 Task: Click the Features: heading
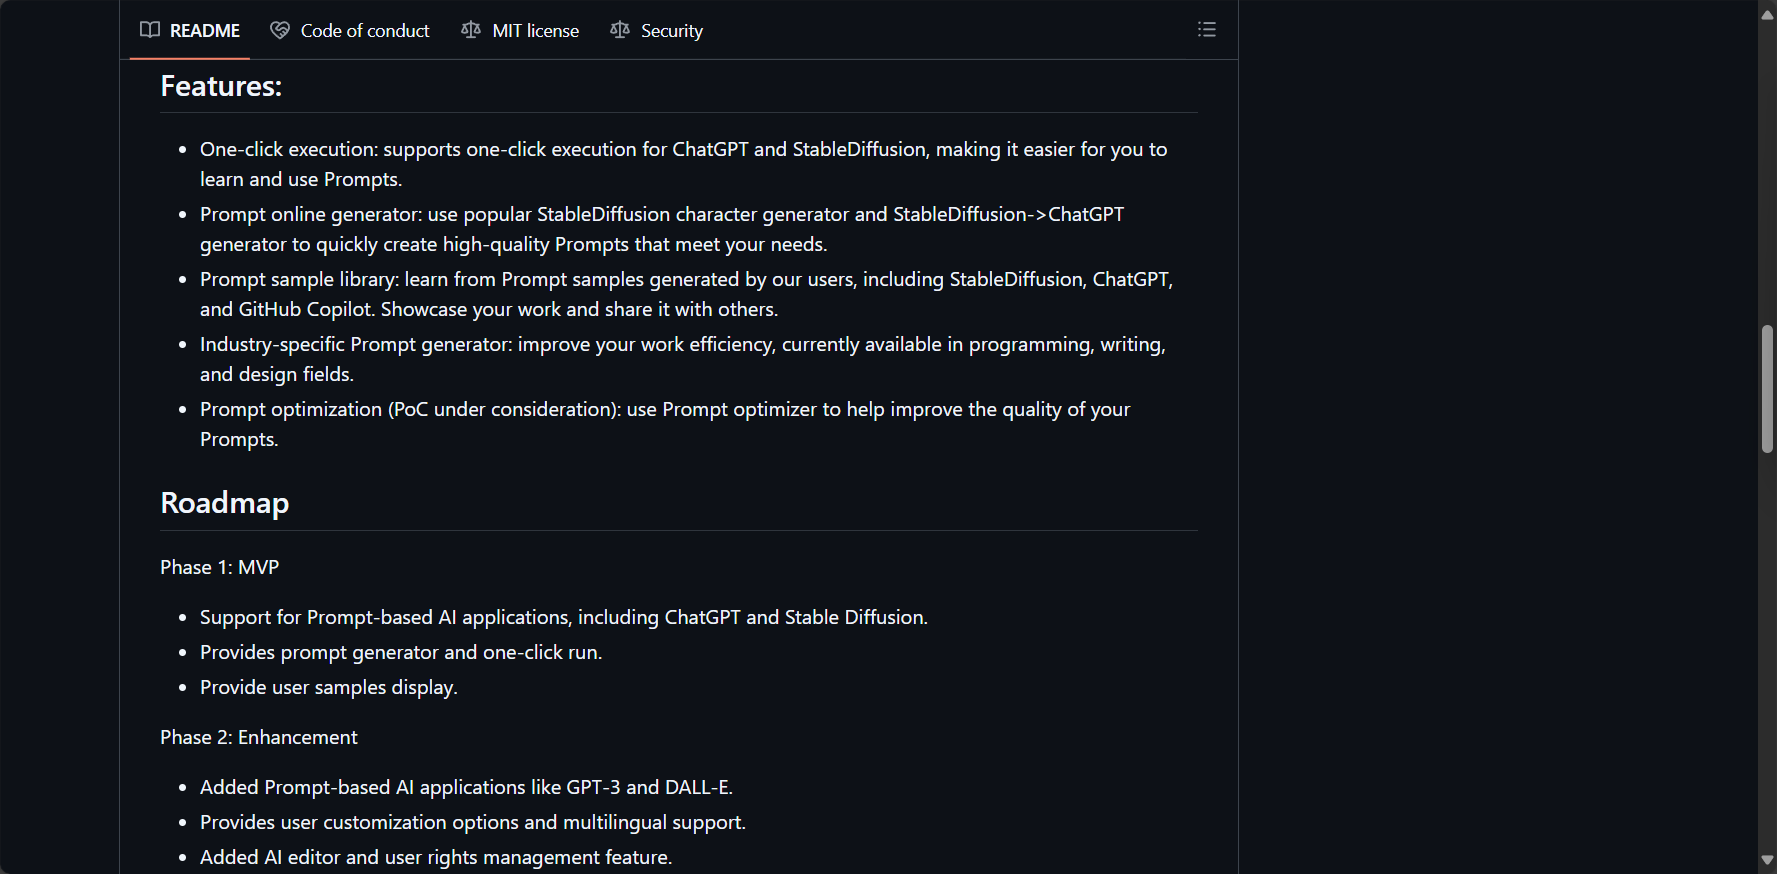[x=221, y=86]
